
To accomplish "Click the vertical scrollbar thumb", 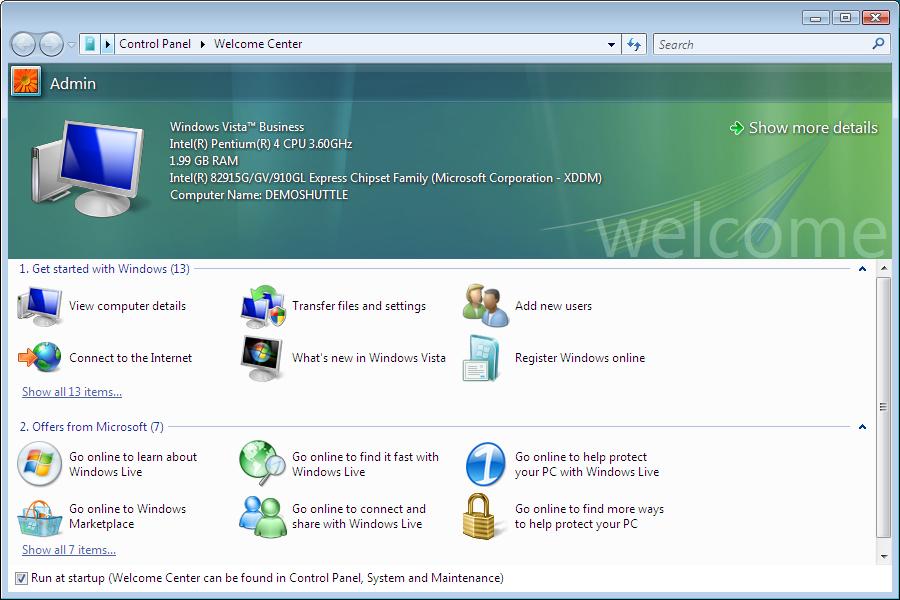I will [x=883, y=407].
